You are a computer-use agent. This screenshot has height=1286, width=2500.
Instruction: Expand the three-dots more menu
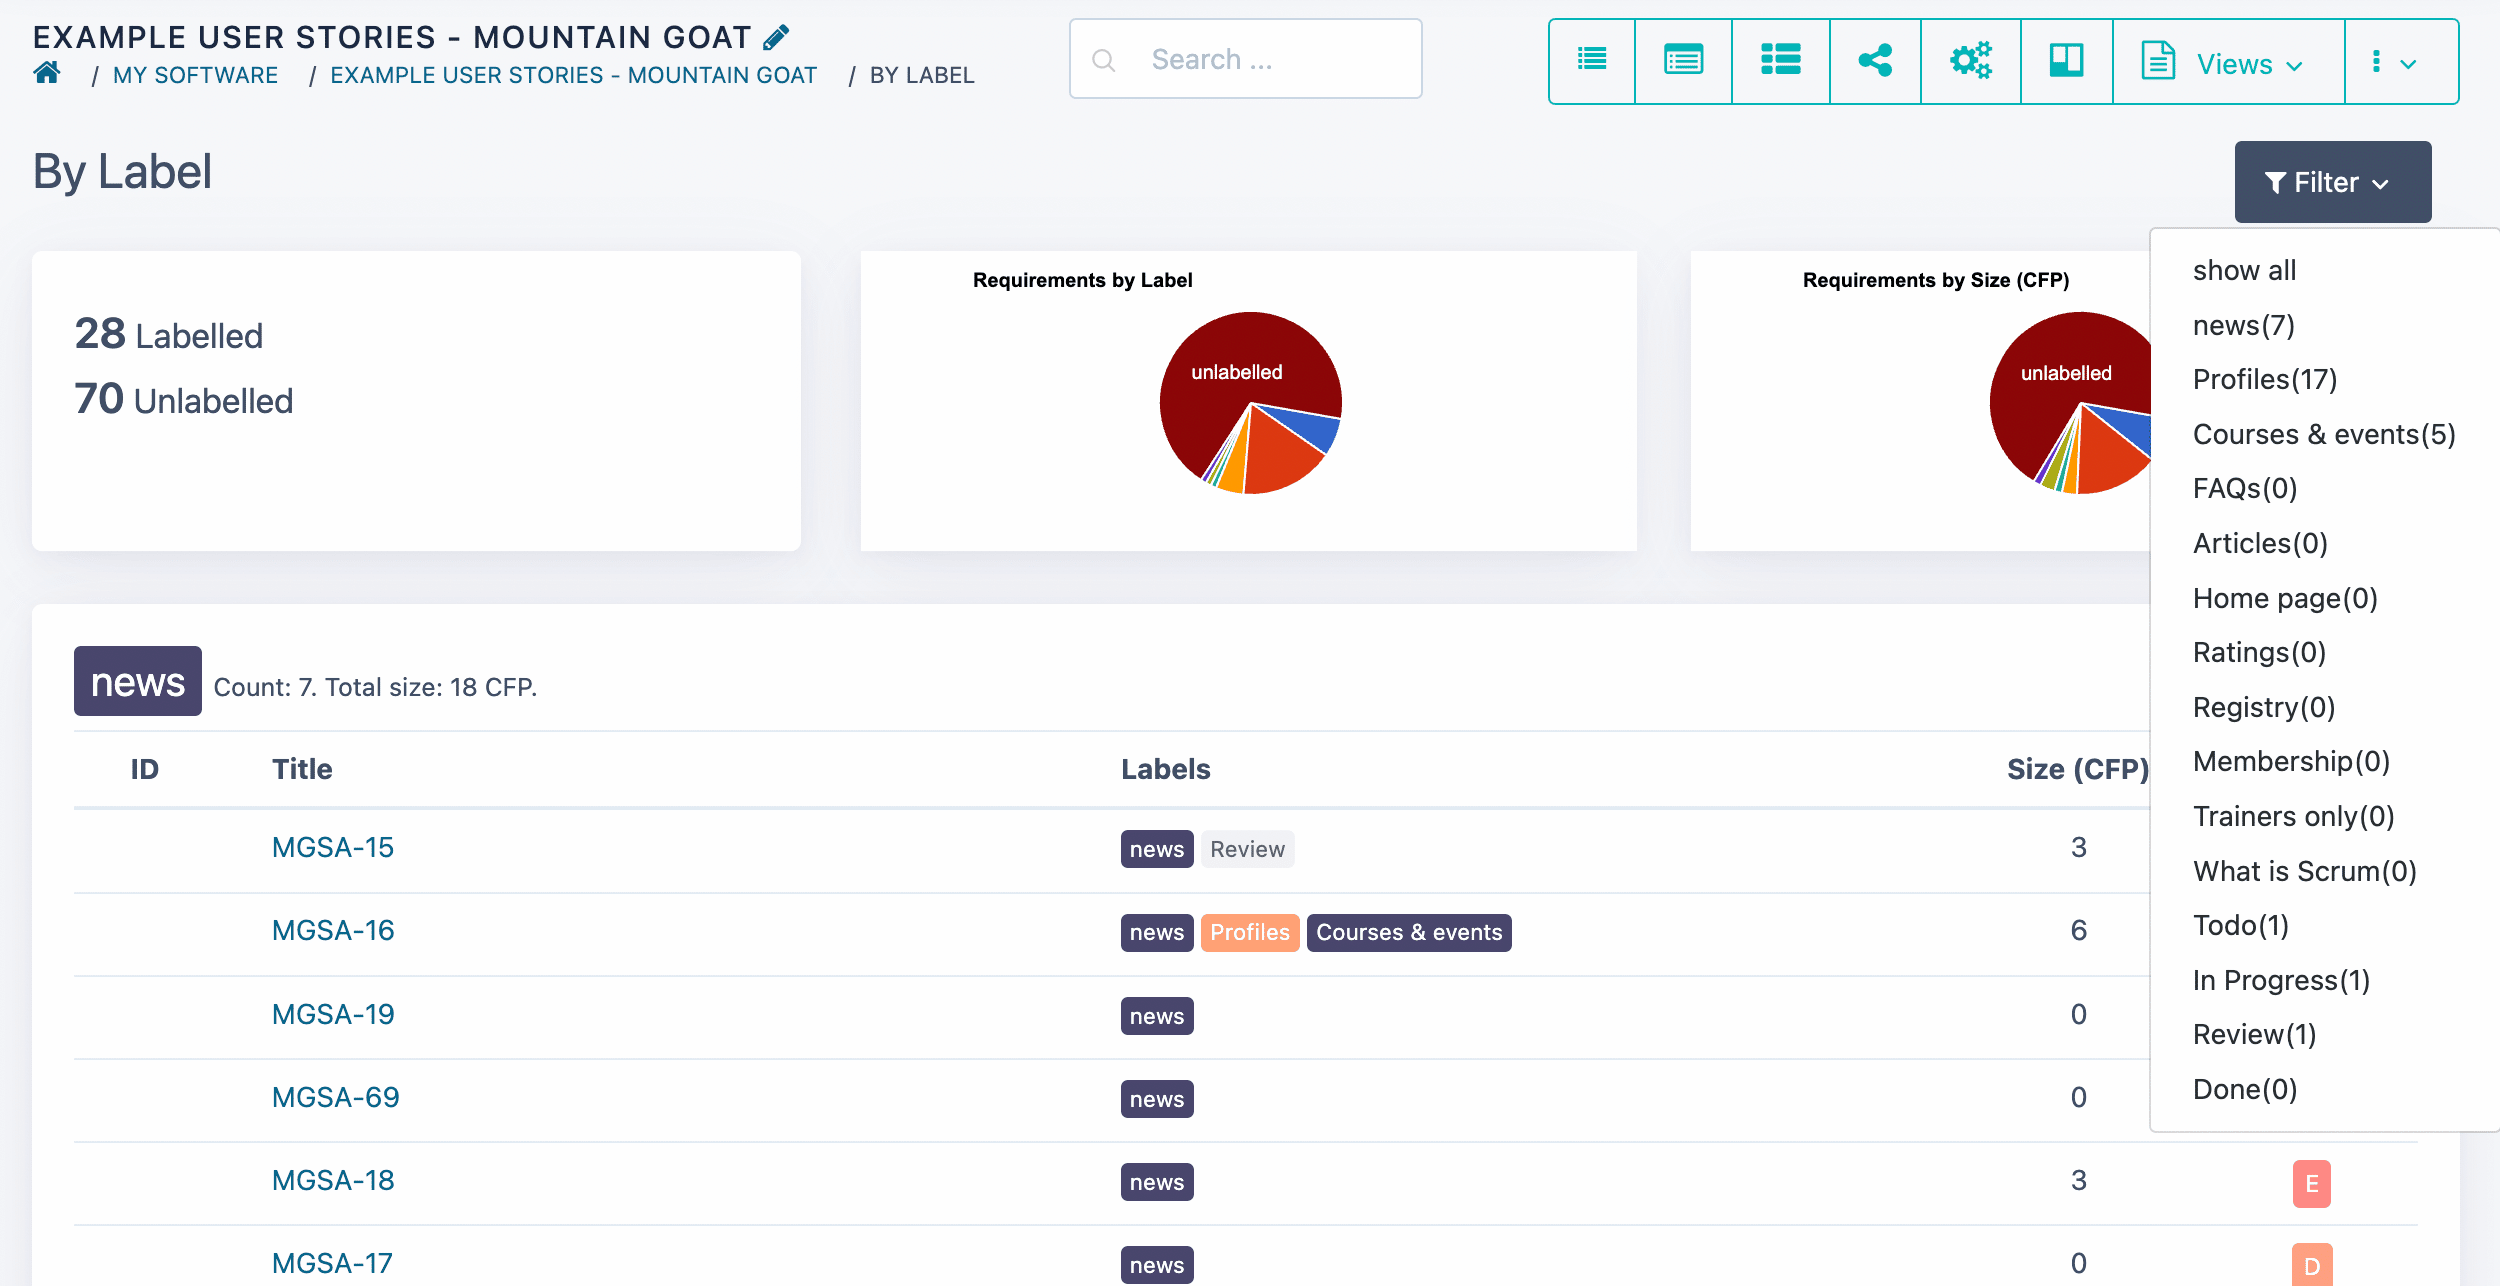pyautogui.click(x=2401, y=61)
